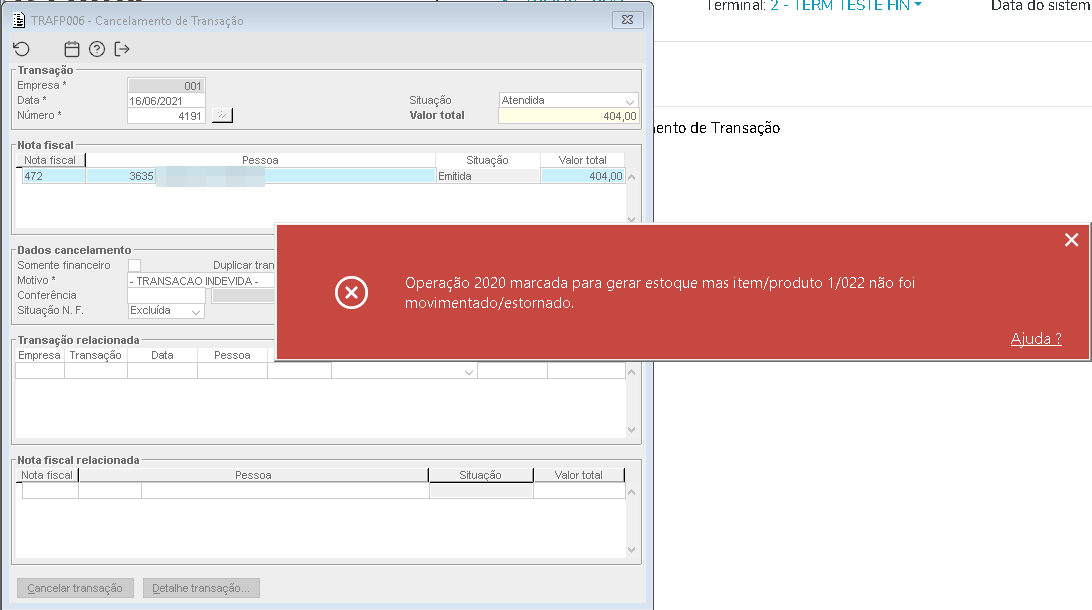The width and height of the screenshot is (1092, 610).
Task: Click the Cancelar transação button
Action: click(x=75, y=588)
